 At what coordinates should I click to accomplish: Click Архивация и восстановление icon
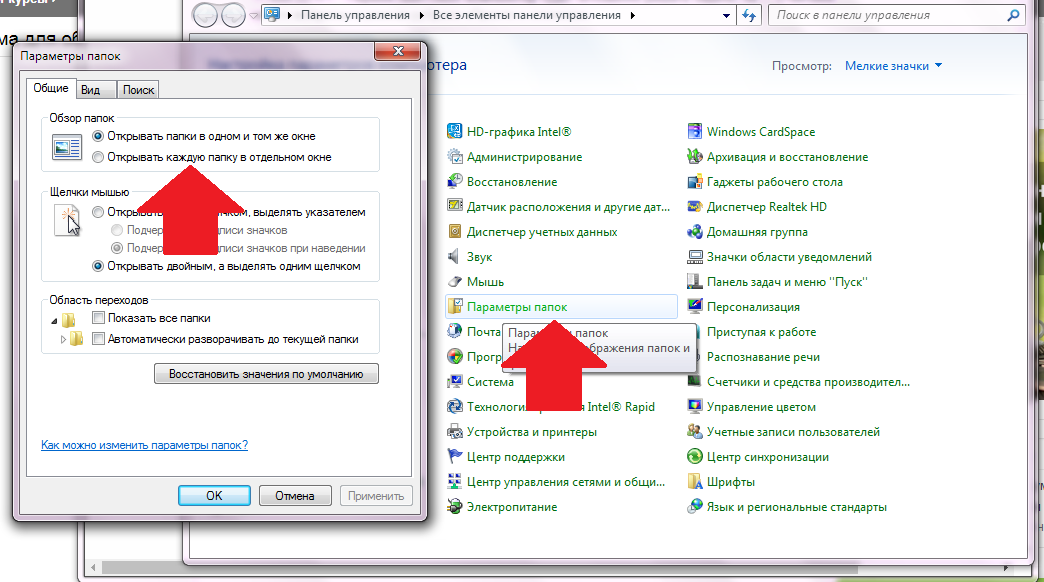pos(694,156)
